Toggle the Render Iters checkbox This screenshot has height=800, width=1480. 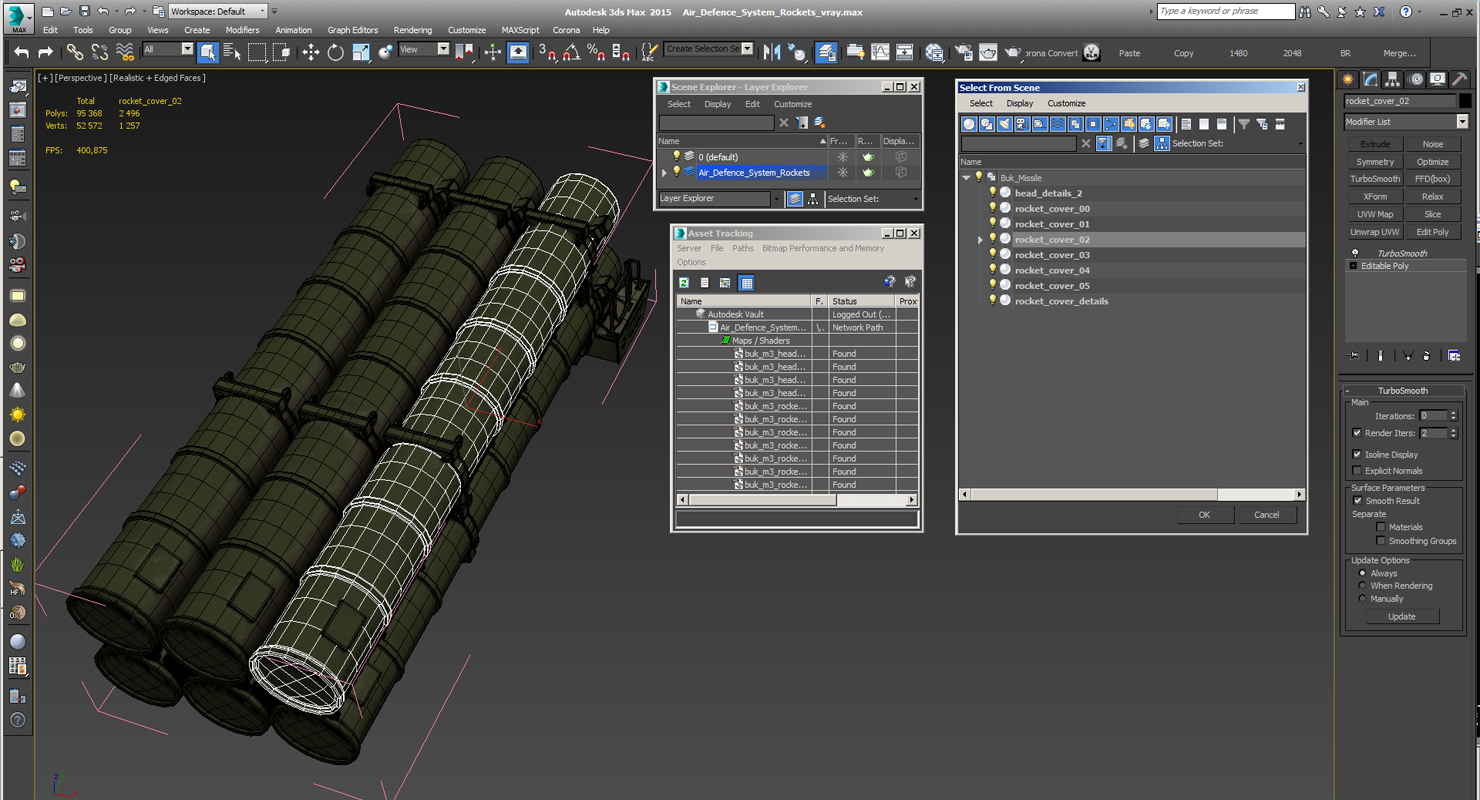coord(1357,433)
